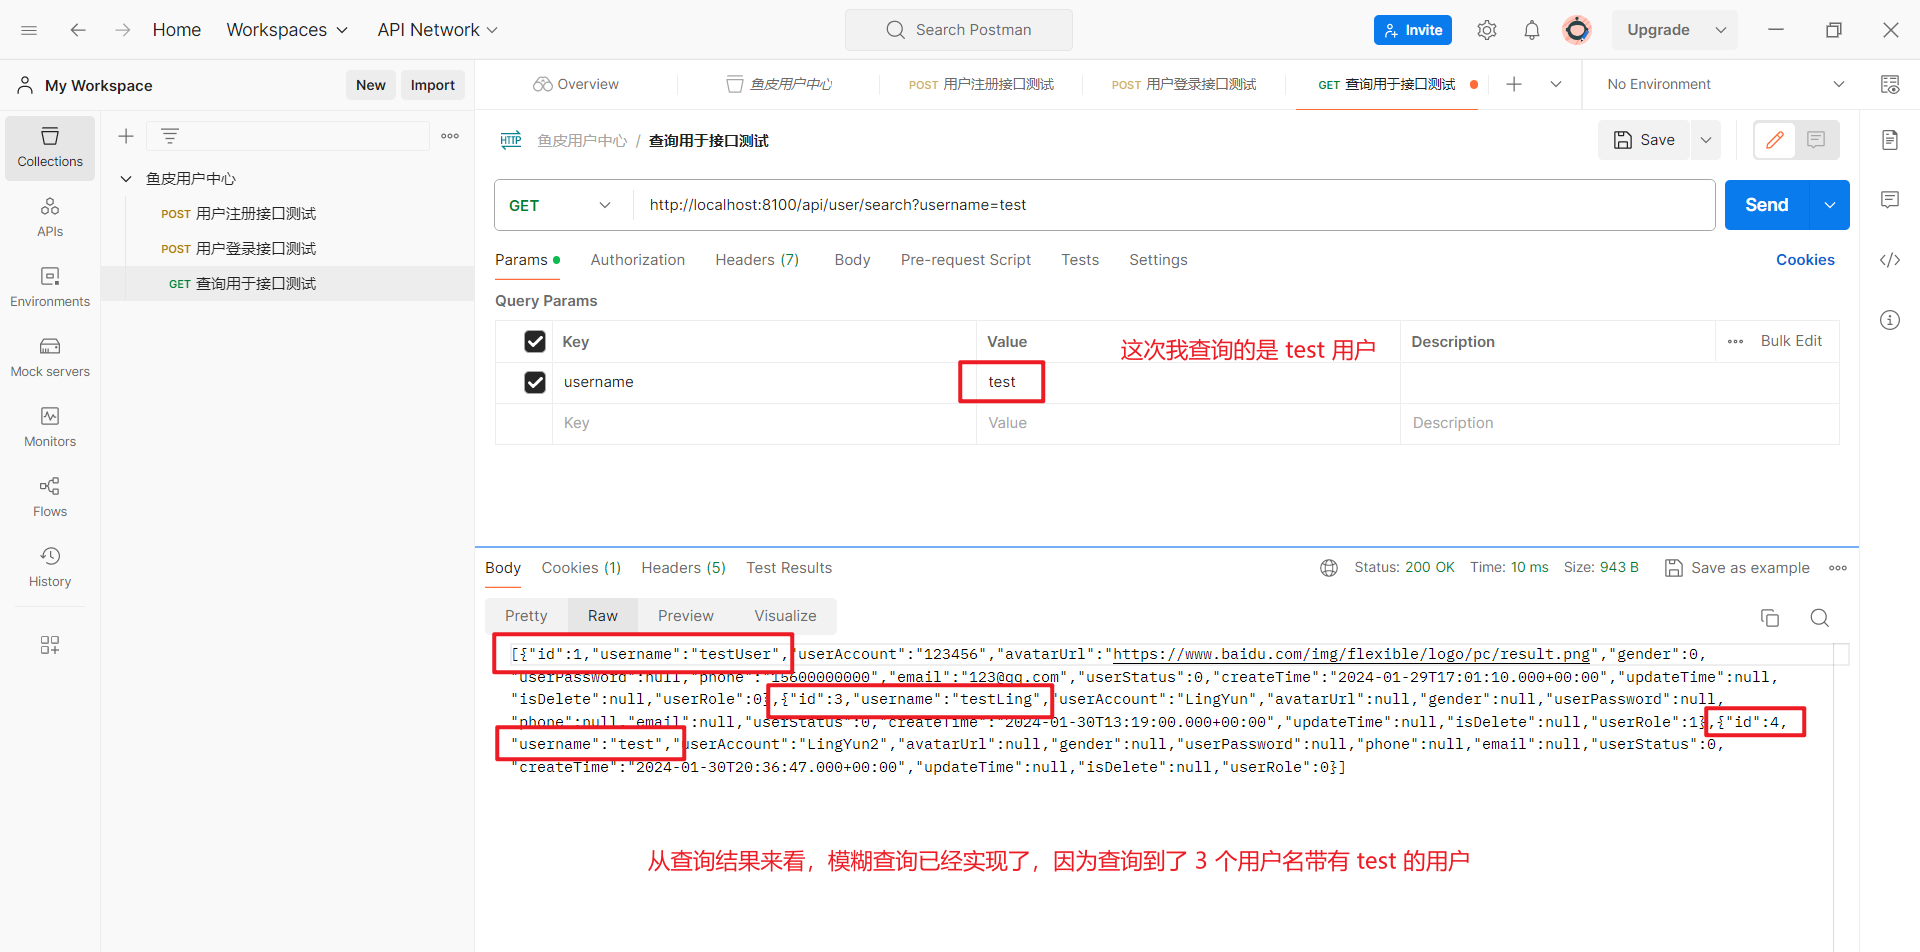The width and height of the screenshot is (1920, 952).
Task: Open the Flows sidebar section
Action: 50,497
